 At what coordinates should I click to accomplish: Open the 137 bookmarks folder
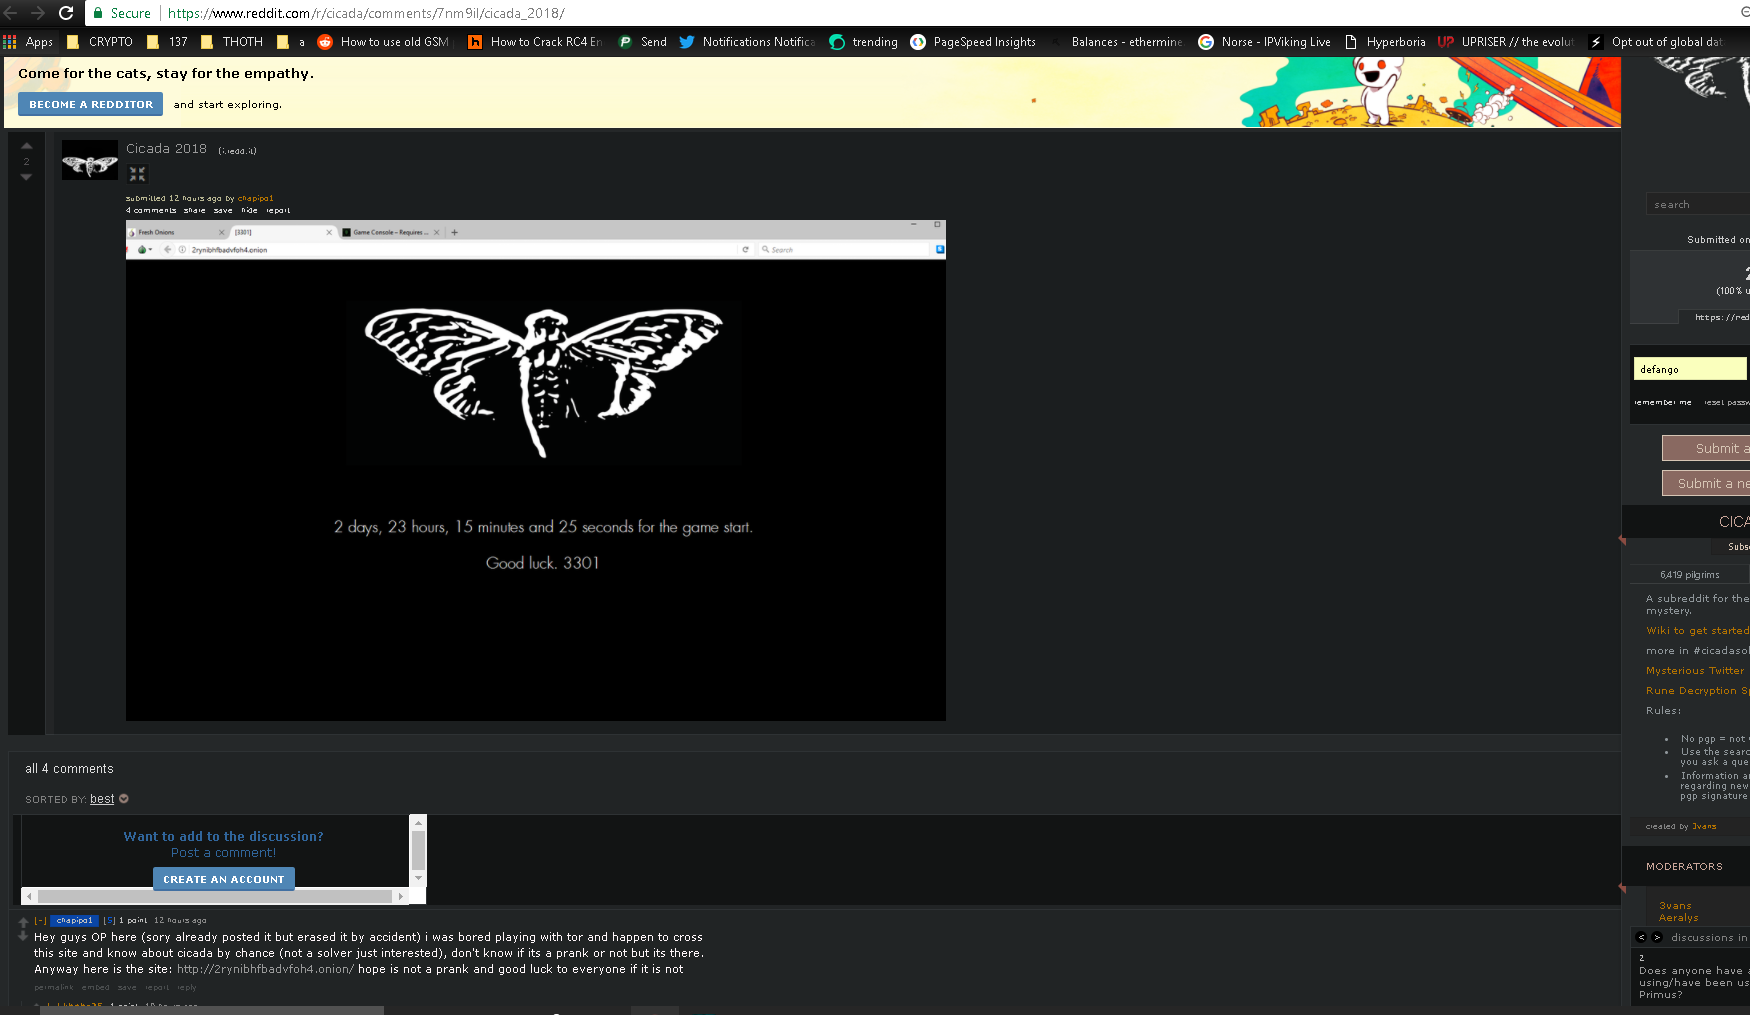pos(167,42)
